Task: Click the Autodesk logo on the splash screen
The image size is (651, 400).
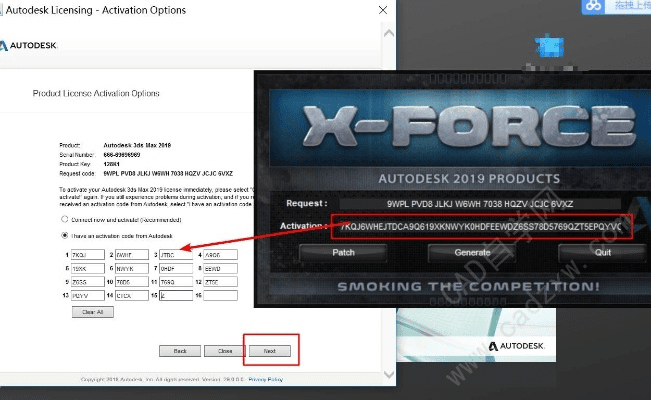Action: tap(516, 346)
